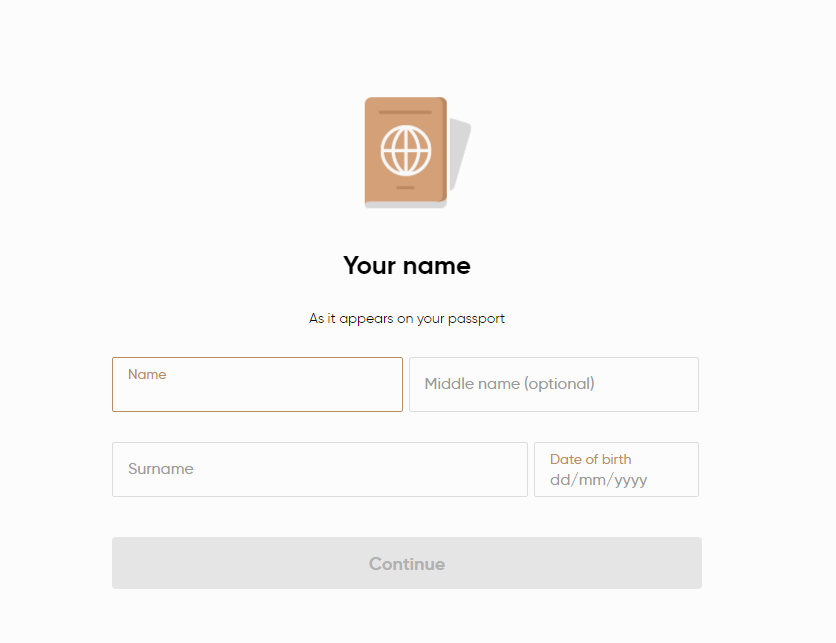Viewport: 836px width, 643px height.
Task: Click the horizontal line atop the passport cover
Action: click(x=405, y=112)
